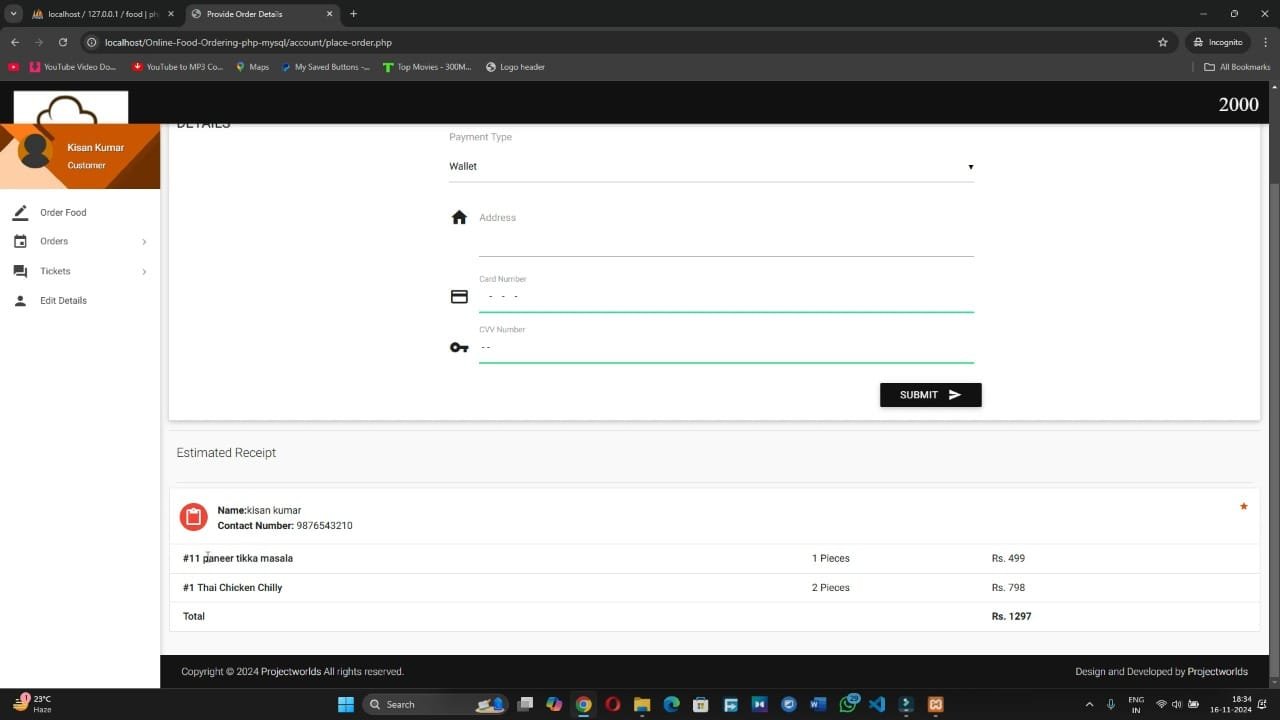1280x720 pixels.
Task: Click the Orders calendar icon in sidebar
Action: [20, 241]
